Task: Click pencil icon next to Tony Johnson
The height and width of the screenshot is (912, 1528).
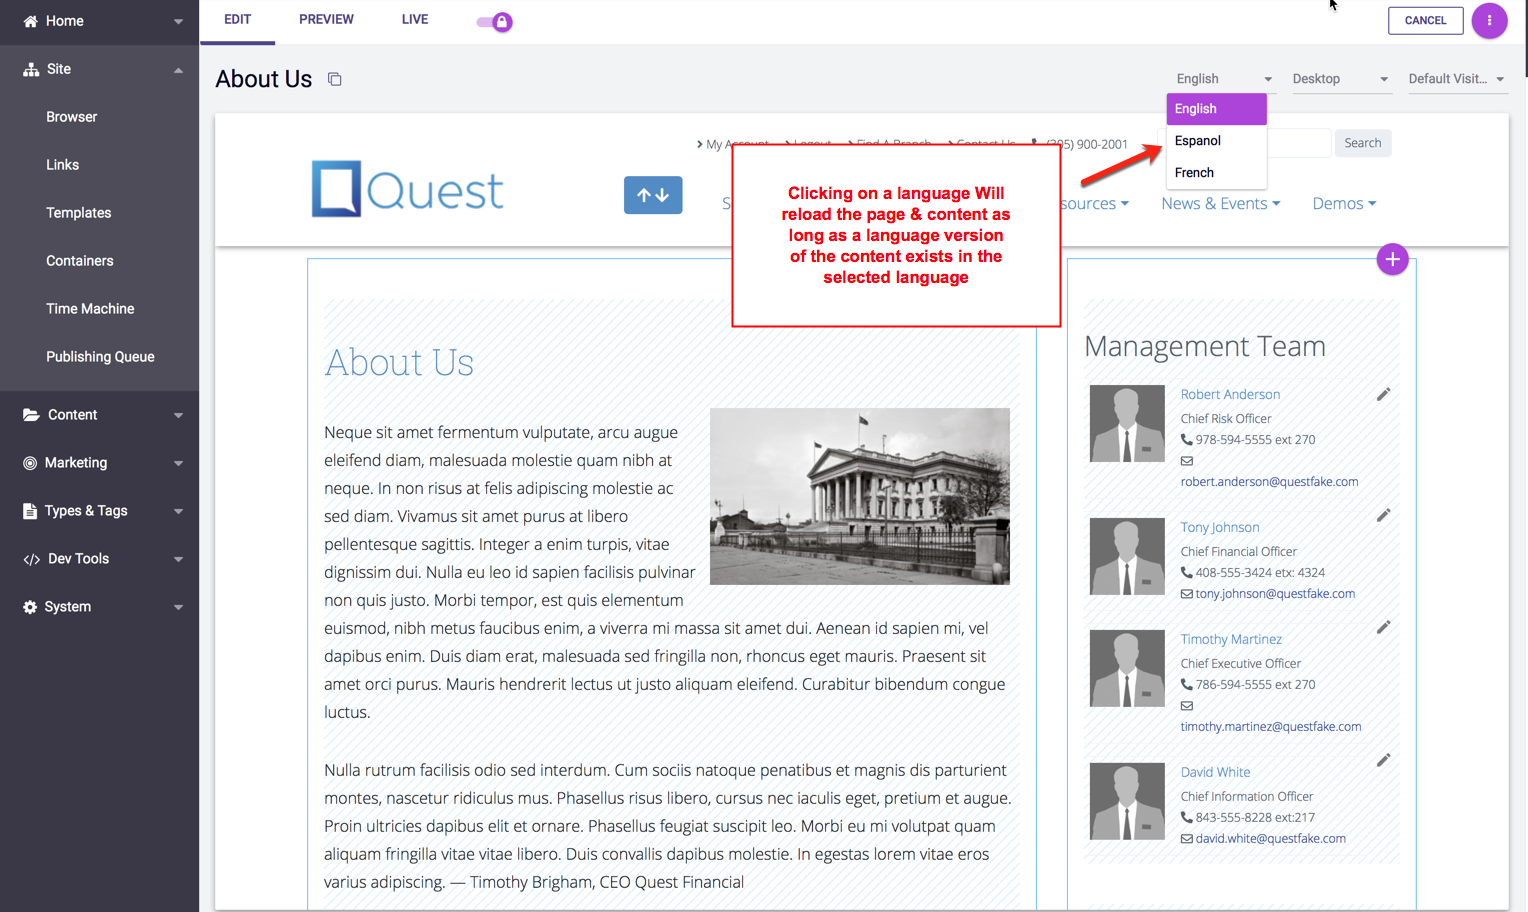Action: (x=1383, y=516)
